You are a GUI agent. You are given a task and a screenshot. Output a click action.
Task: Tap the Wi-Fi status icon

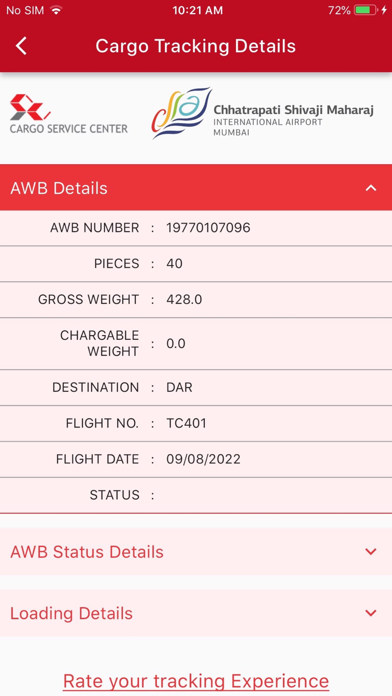[x=56, y=10]
